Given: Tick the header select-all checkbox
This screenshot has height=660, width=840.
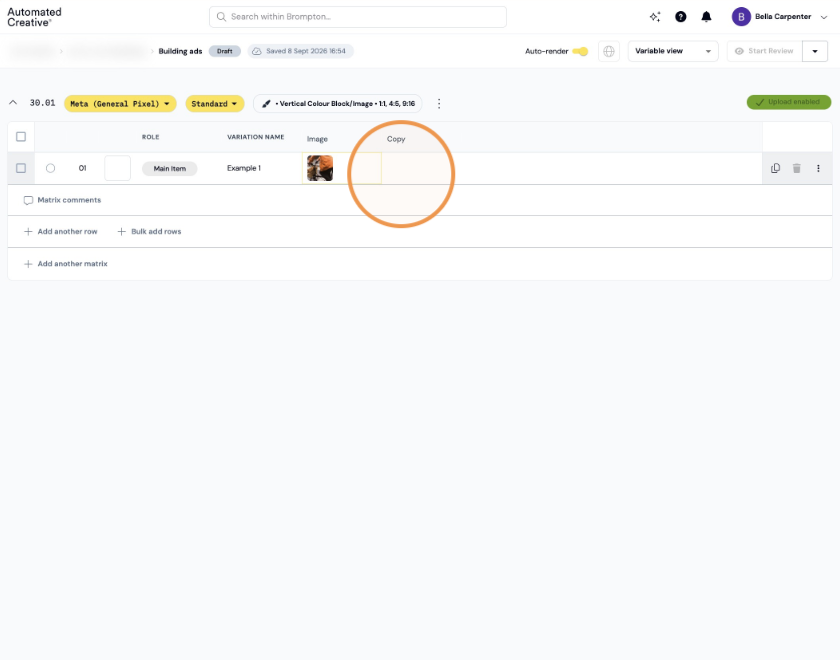Looking at the screenshot, I should coord(21,137).
